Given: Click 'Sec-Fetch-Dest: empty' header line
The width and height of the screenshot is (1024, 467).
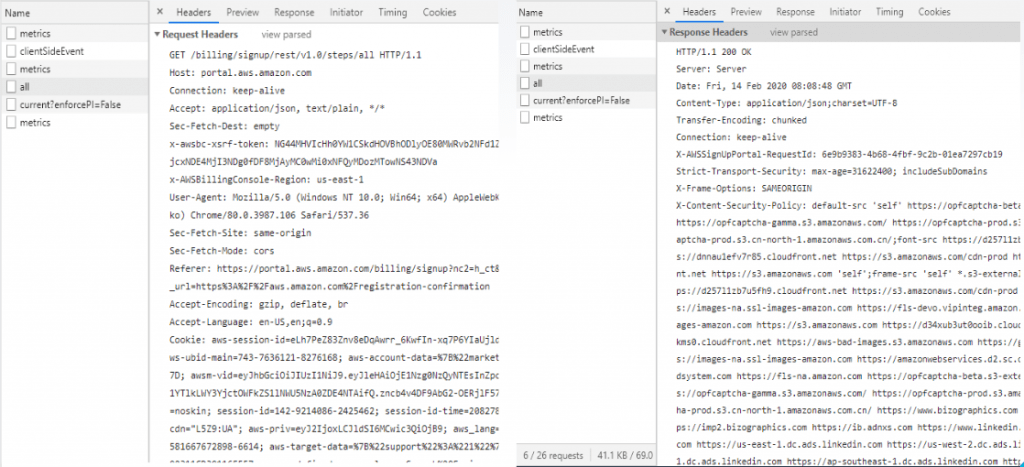Looking at the screenshot, I should pos(224,126).
